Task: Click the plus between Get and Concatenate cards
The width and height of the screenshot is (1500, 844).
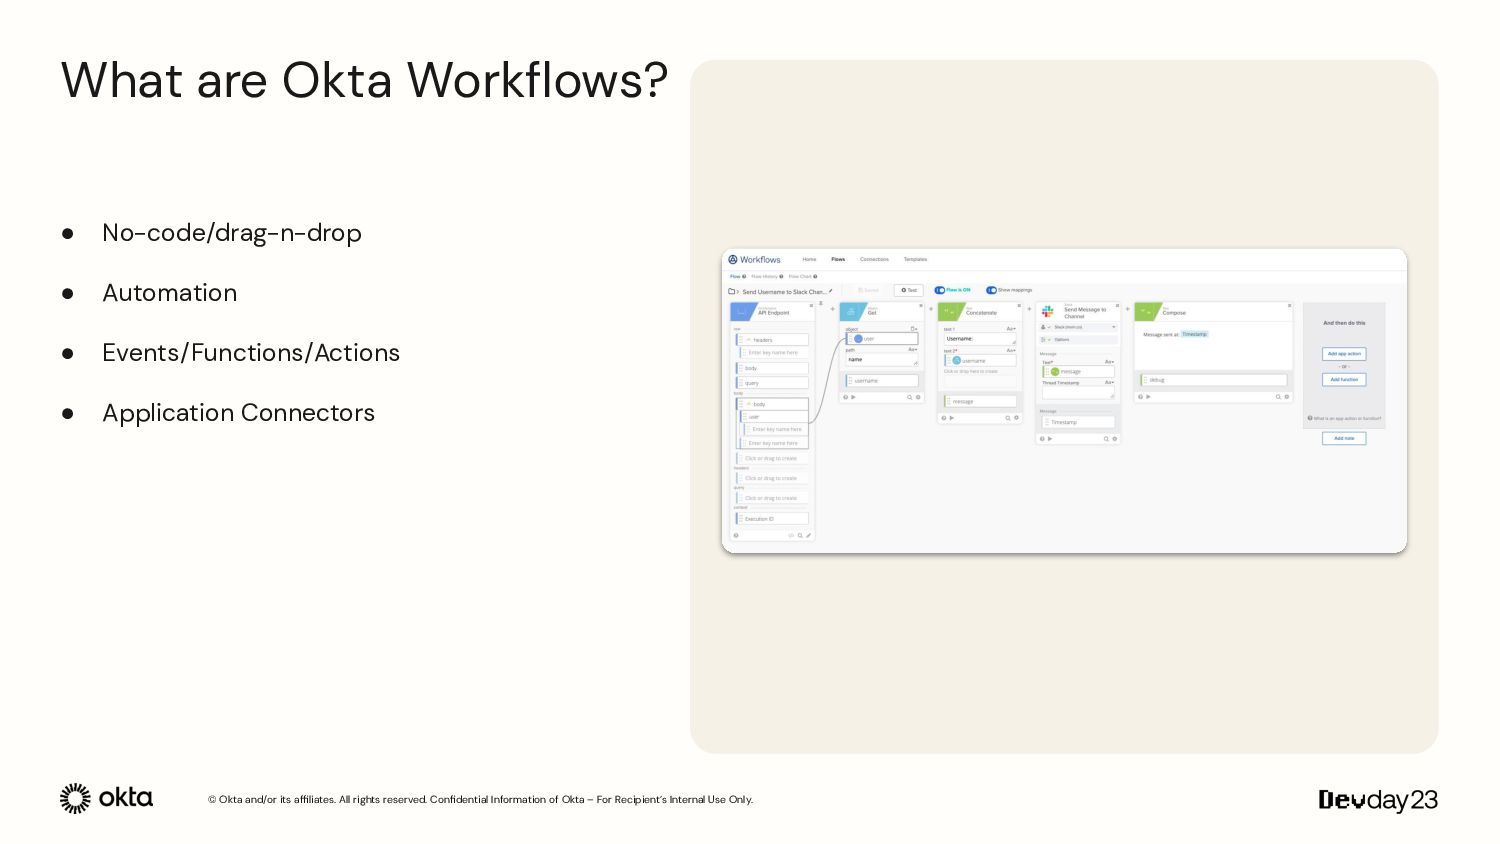Action: coord(931,309)
